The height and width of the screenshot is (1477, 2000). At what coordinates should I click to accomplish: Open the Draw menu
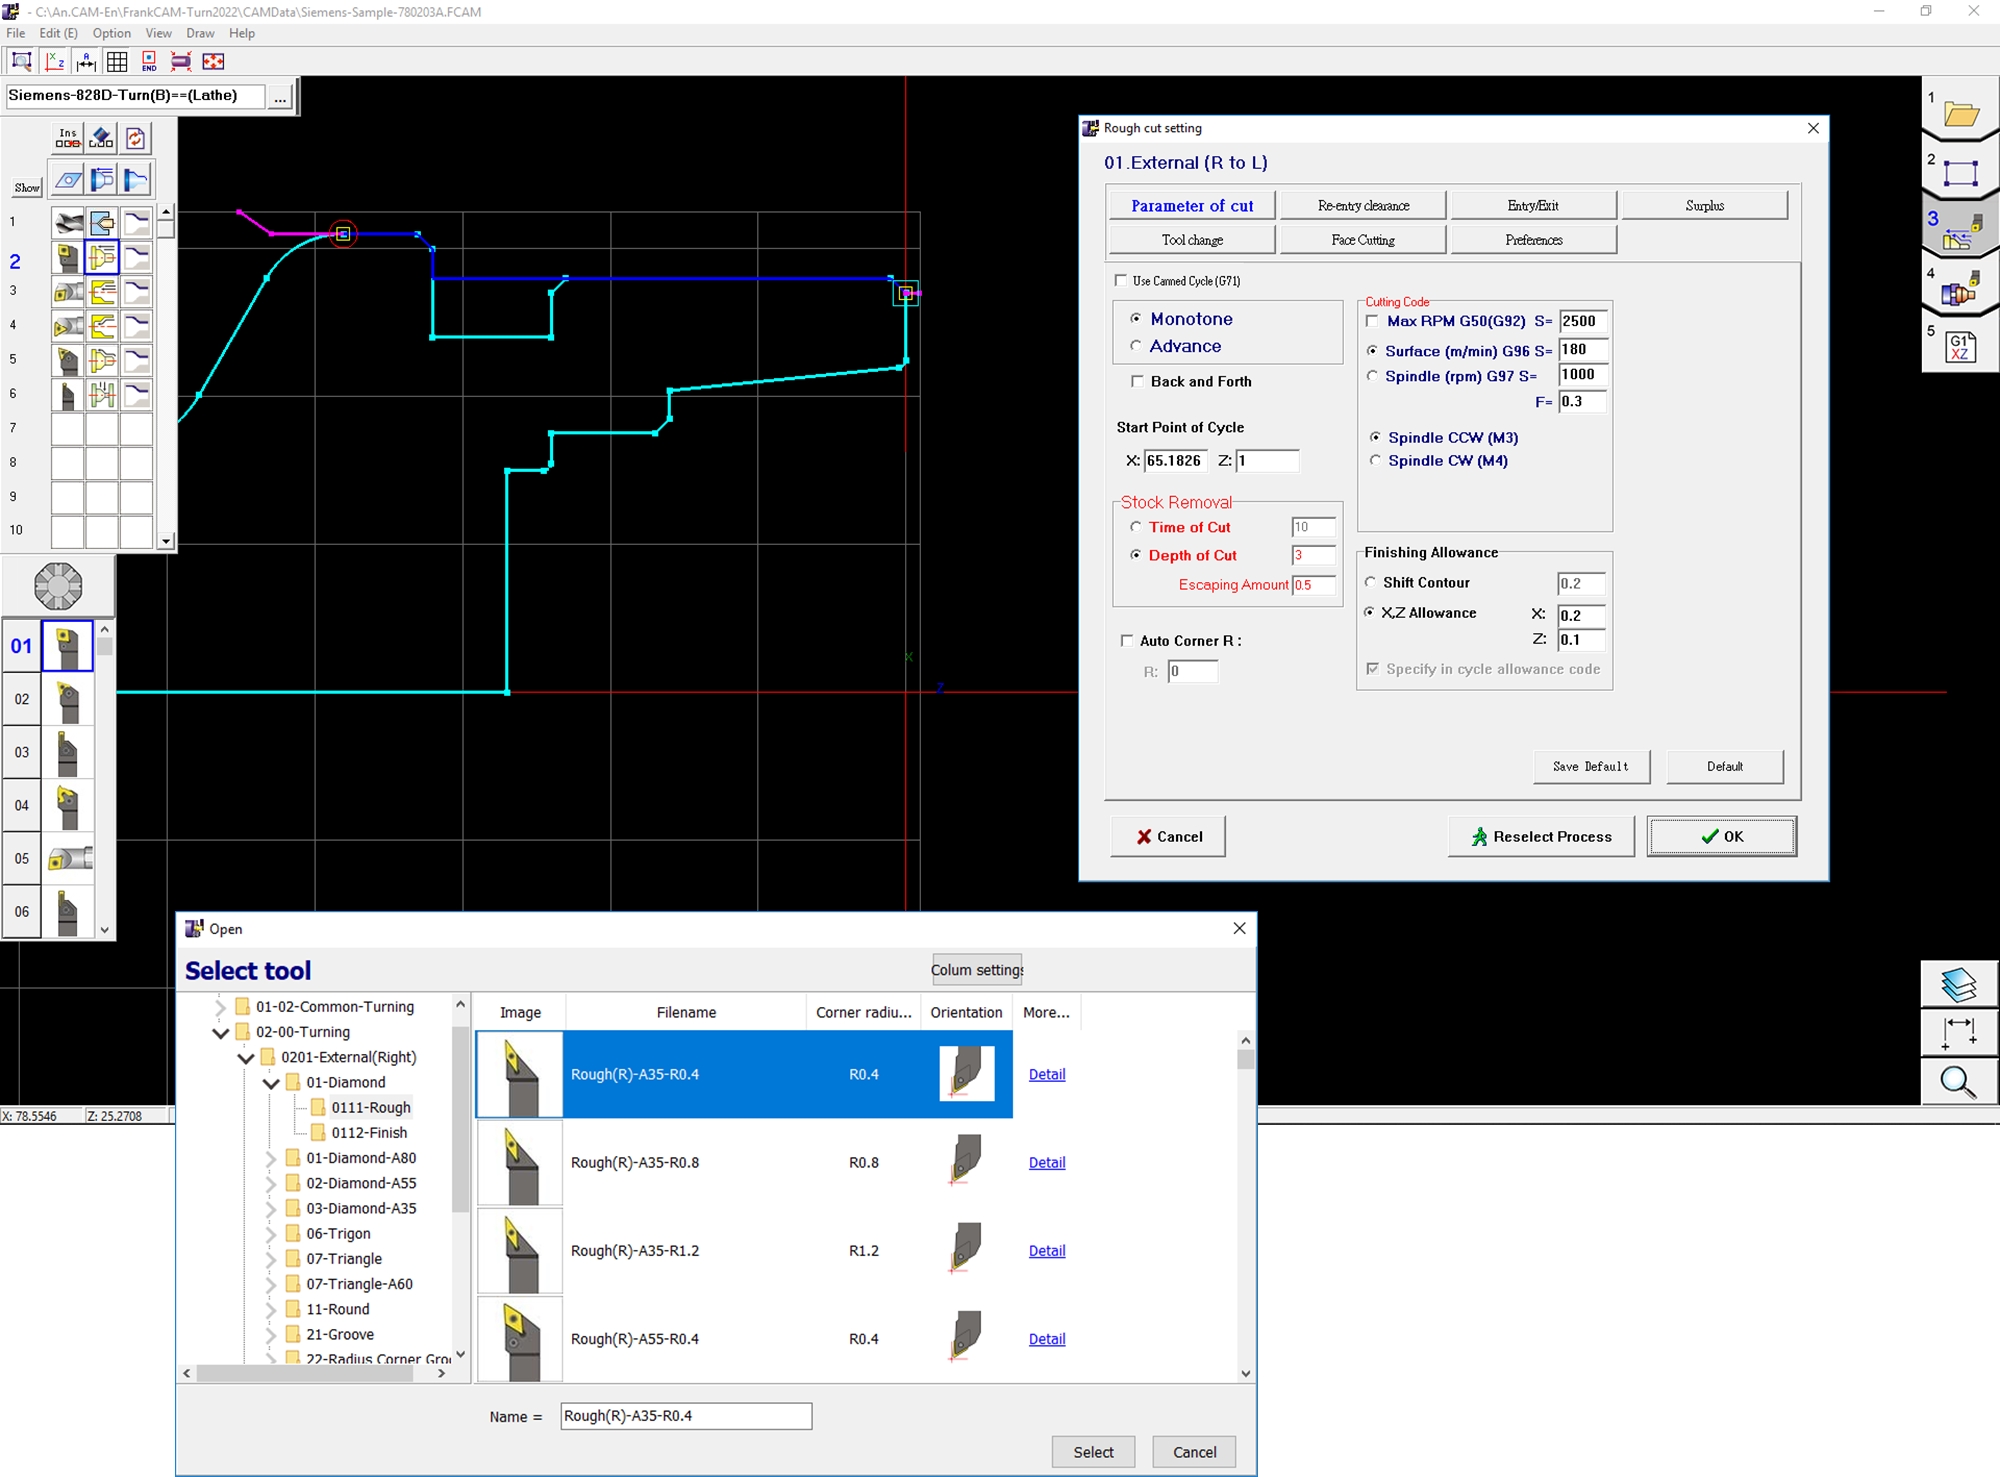(x=200, y=33)
